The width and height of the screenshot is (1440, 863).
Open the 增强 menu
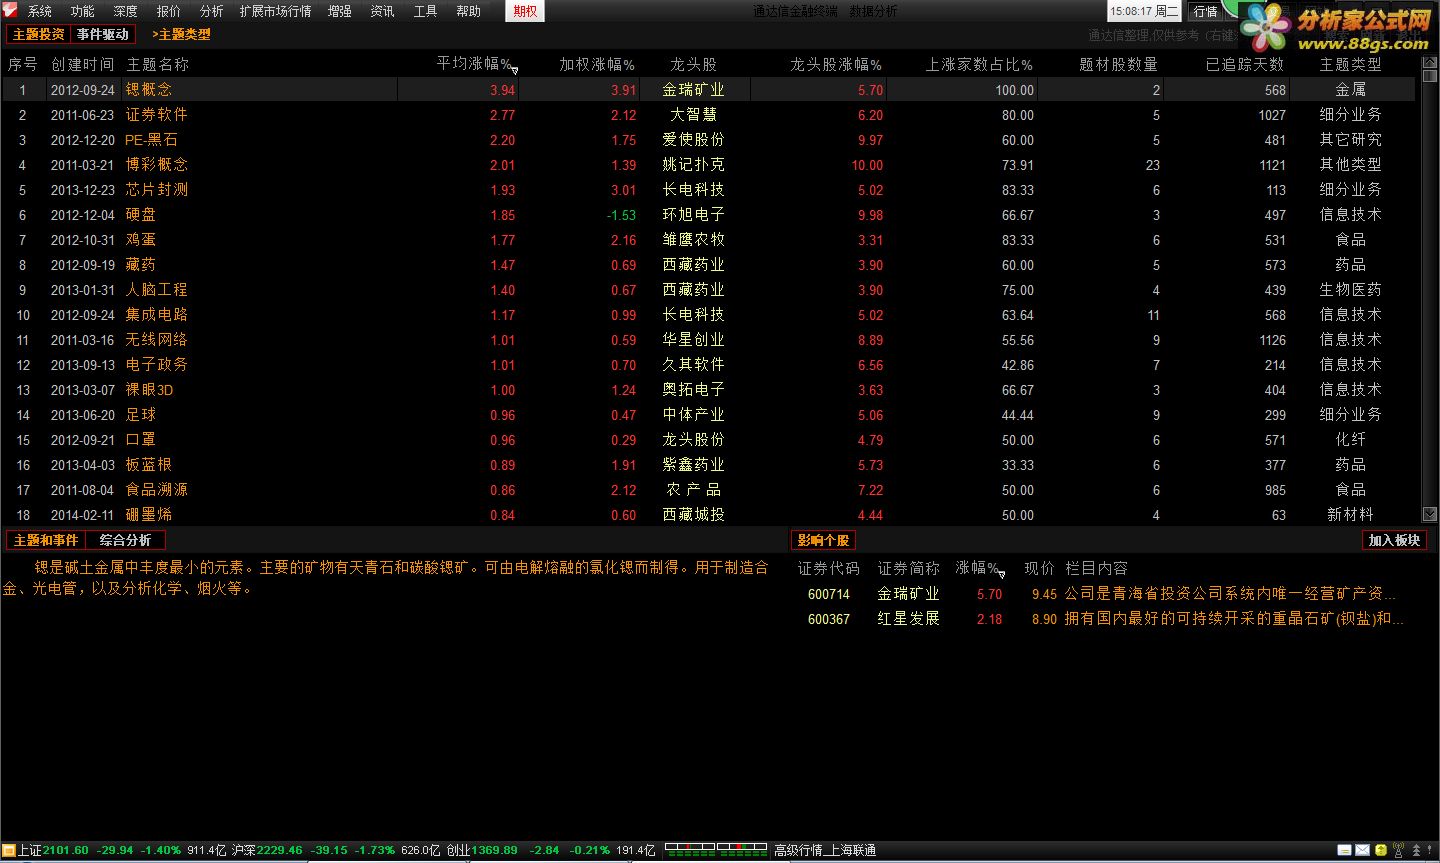(x=340, y=11)
